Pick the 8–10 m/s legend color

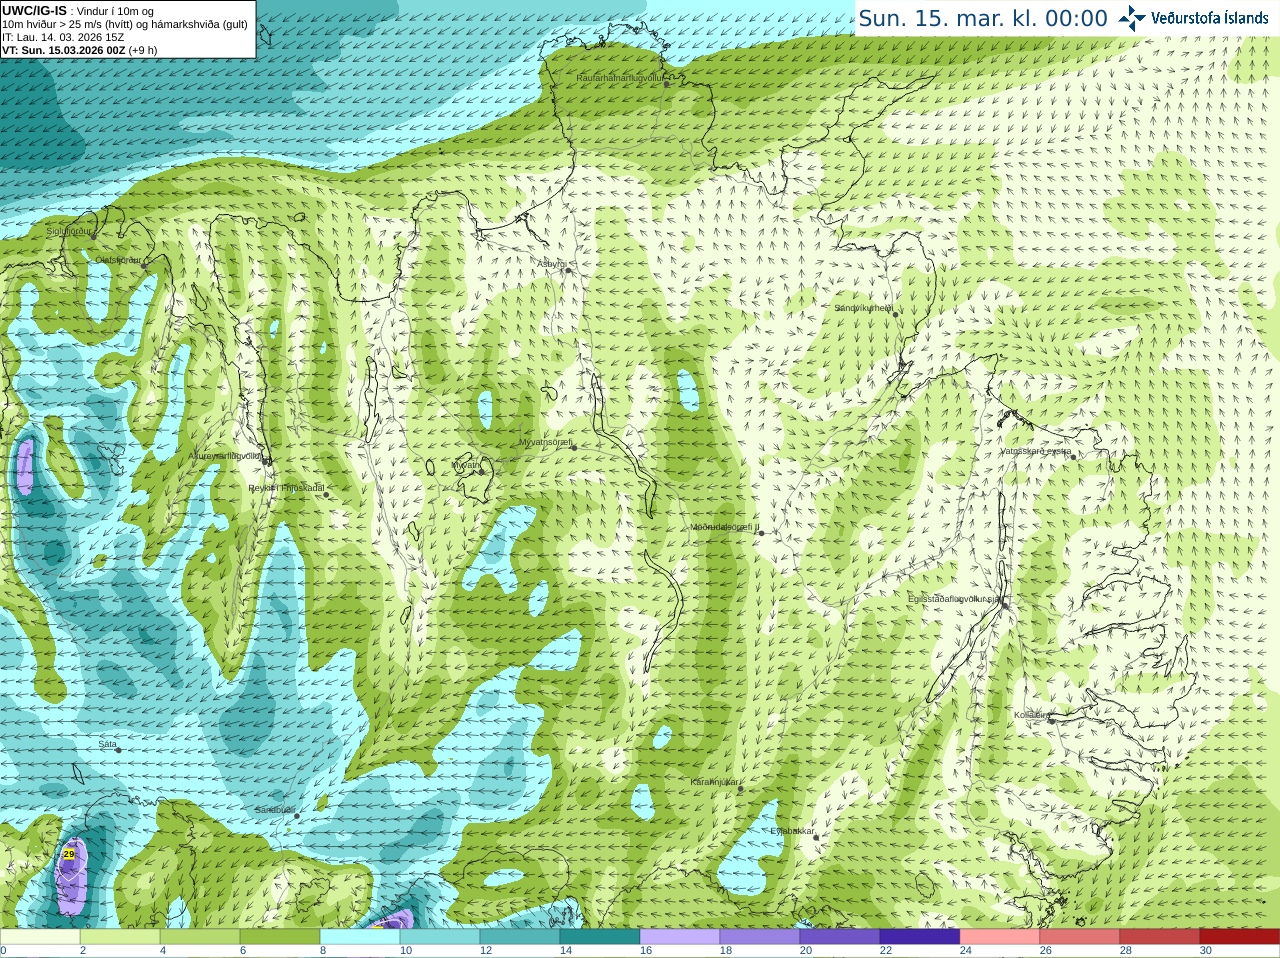[360, 937]
